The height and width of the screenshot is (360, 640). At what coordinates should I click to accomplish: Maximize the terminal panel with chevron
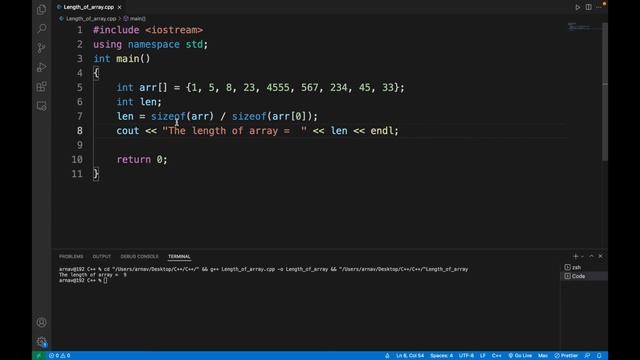pyautogui.click(x=591, y=256)
